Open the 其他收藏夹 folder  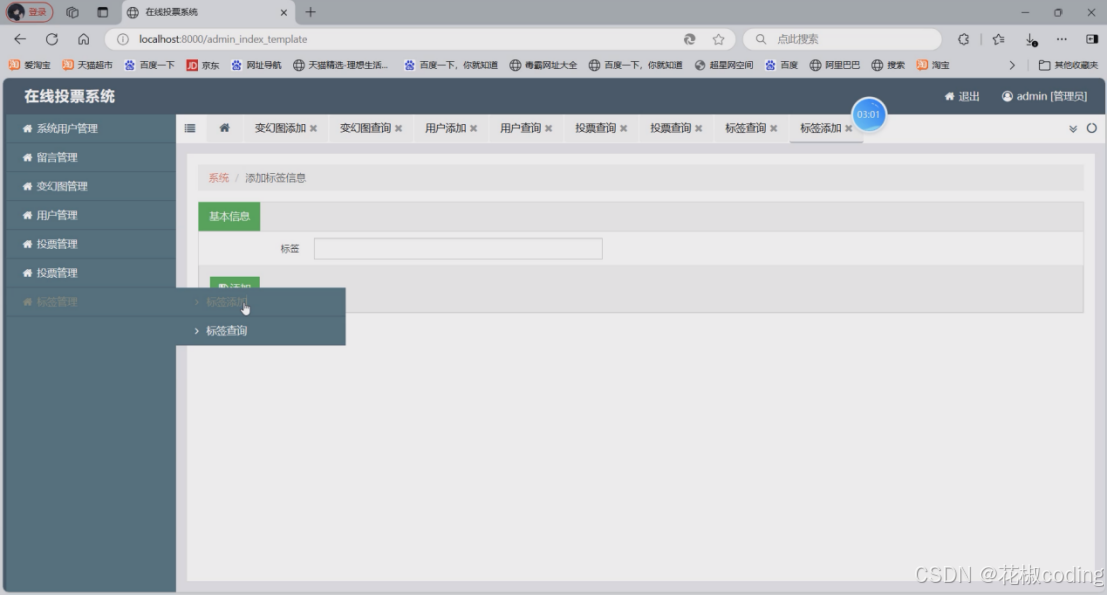pos(1068,65)
